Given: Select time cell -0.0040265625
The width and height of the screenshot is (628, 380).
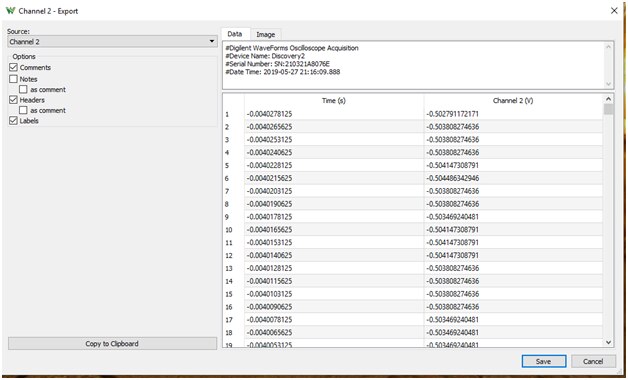Looking at the screenshot, I should (334, 127).
